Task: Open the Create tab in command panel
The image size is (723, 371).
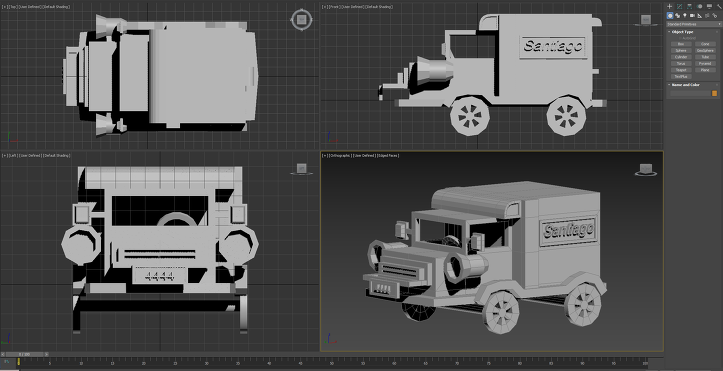Action: pyautogui.click(x=670, y=6)
